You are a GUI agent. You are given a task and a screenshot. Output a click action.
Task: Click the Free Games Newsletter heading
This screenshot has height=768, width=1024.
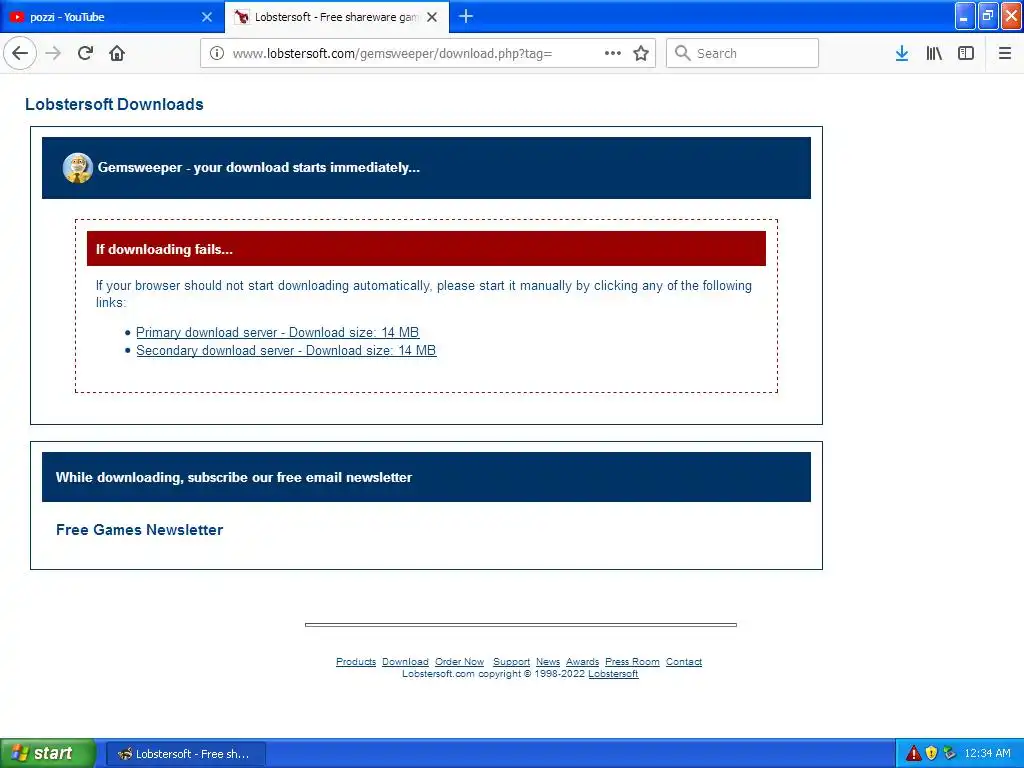139,530
